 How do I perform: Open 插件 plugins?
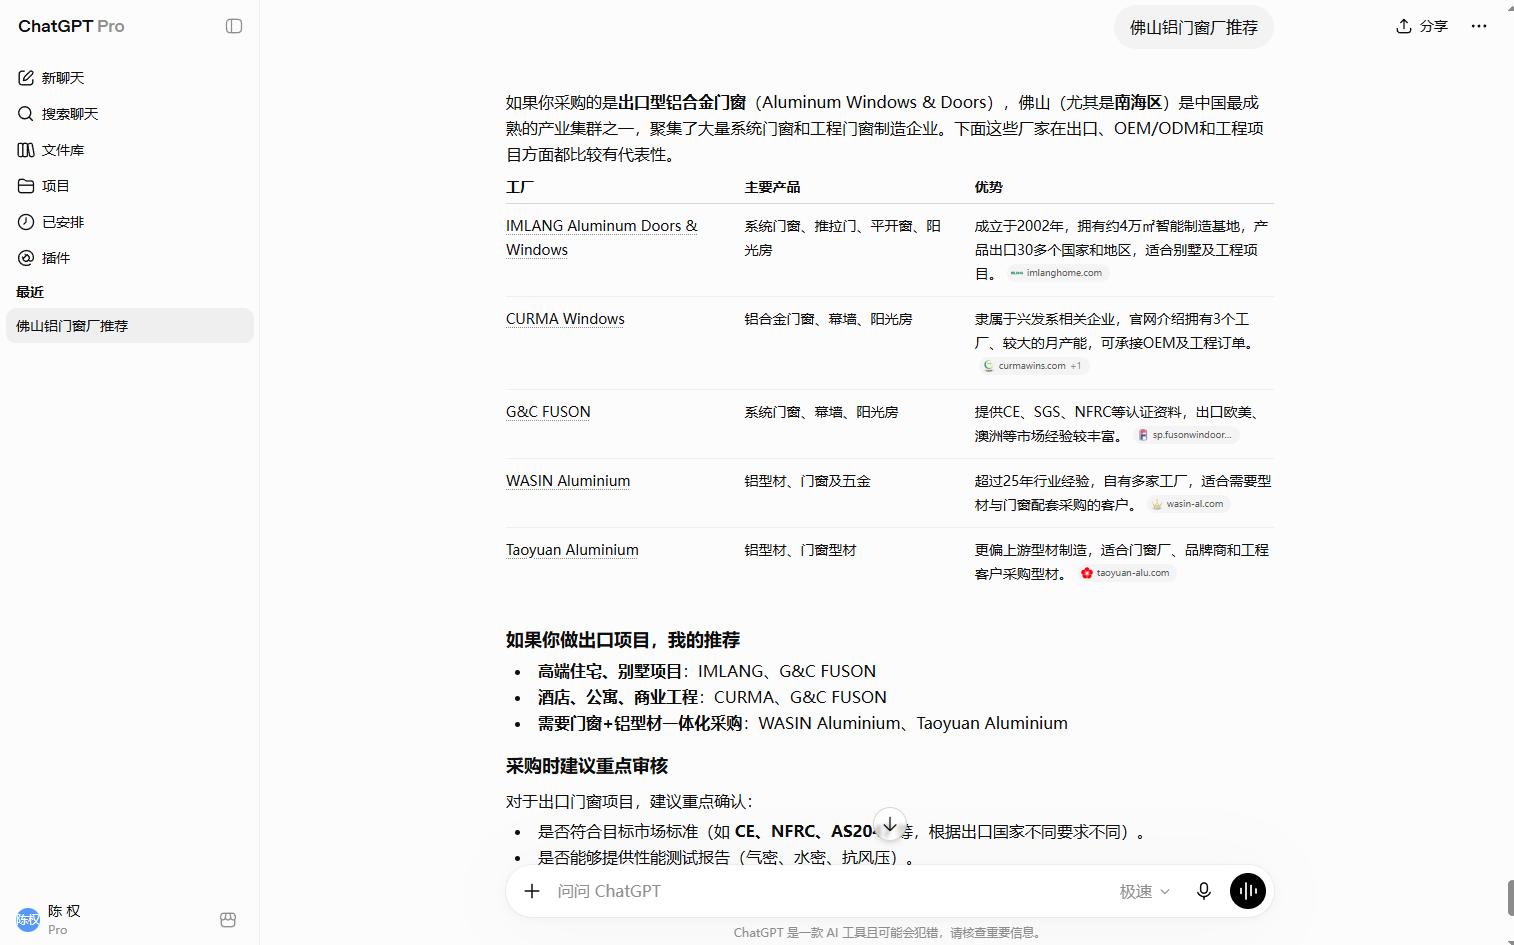tap(130, 258)
